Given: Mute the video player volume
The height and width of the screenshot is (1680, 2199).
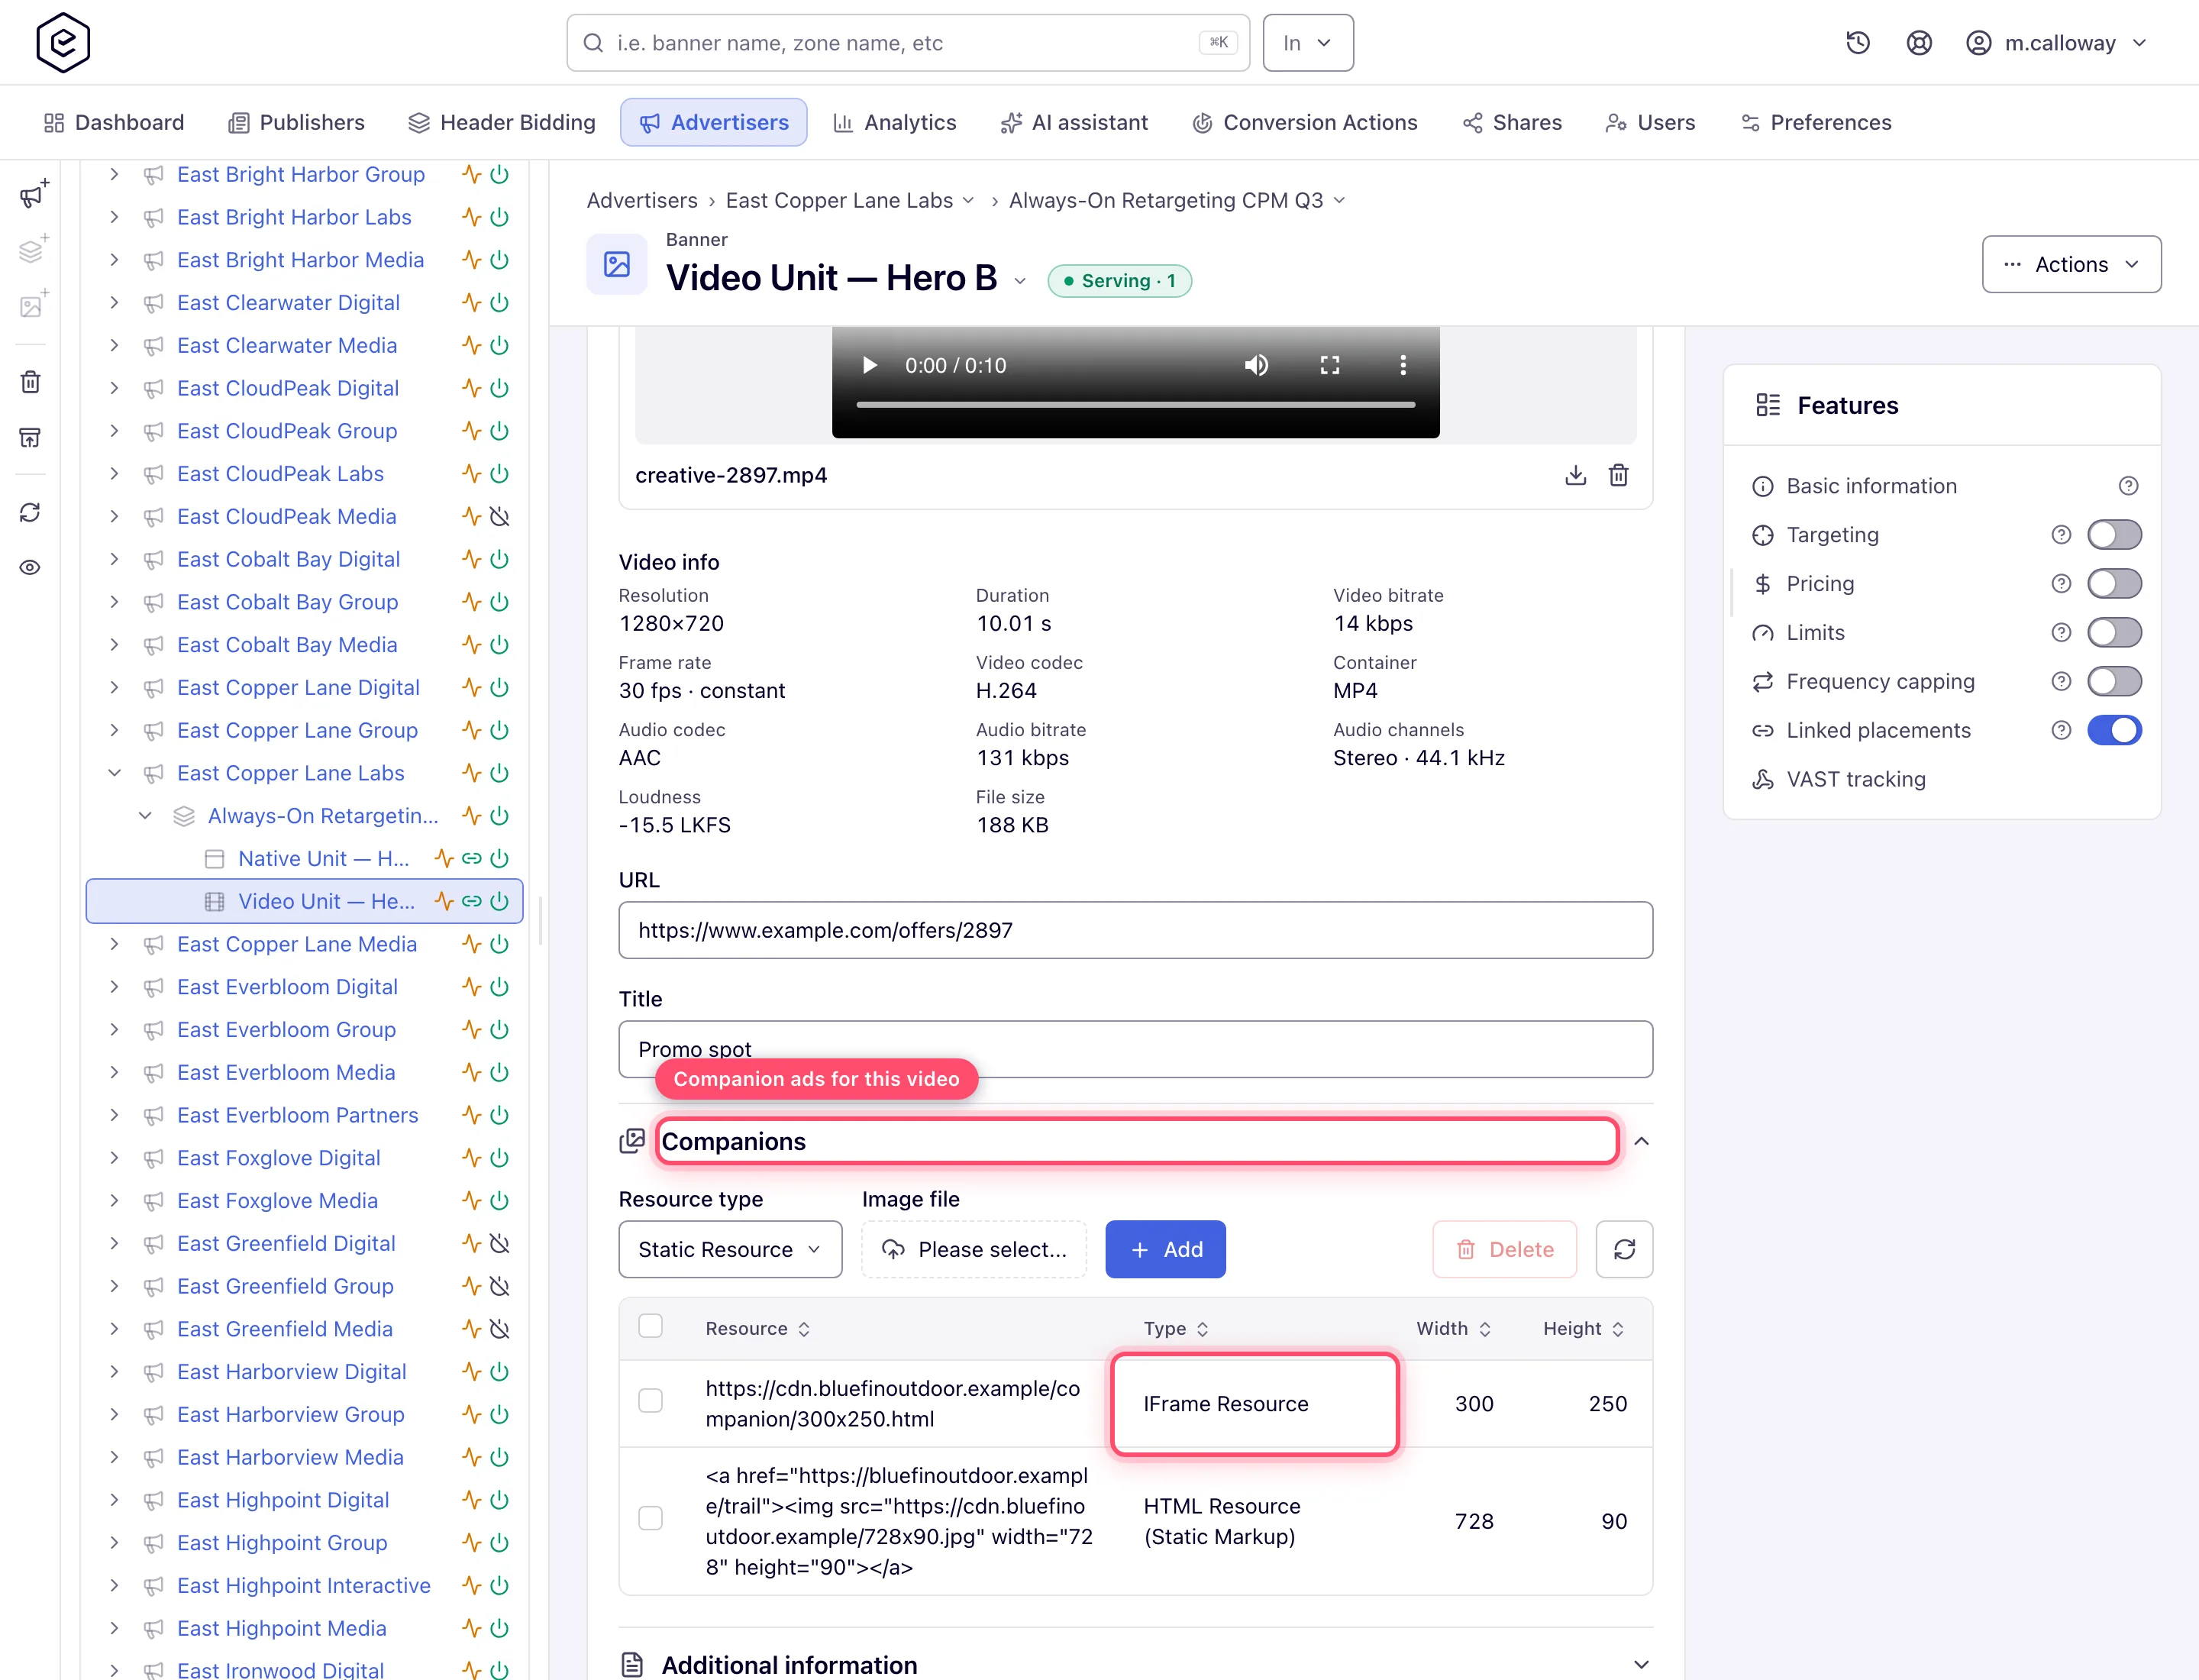Looking at the screenshot, I should point(1256,365).
